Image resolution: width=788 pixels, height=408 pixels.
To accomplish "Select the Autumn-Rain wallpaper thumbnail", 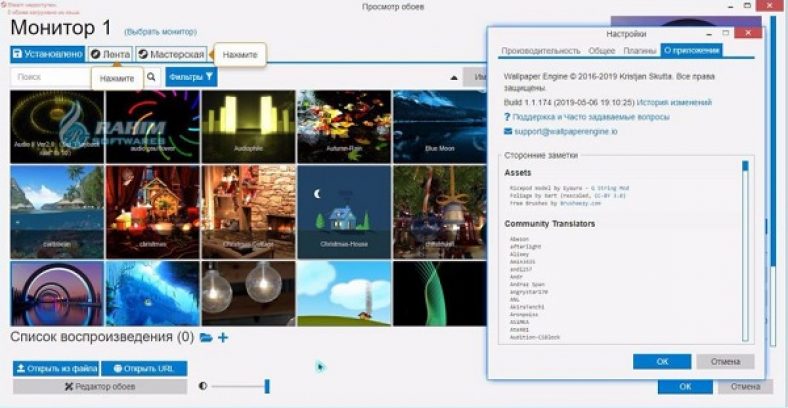I will click(x=344, y=126).
